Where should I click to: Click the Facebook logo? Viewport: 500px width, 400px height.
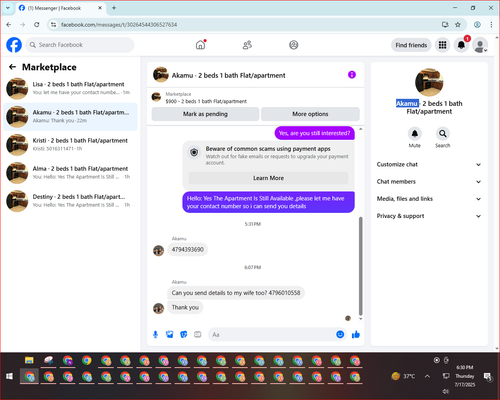pyautogui.click(x=14, y=45)
